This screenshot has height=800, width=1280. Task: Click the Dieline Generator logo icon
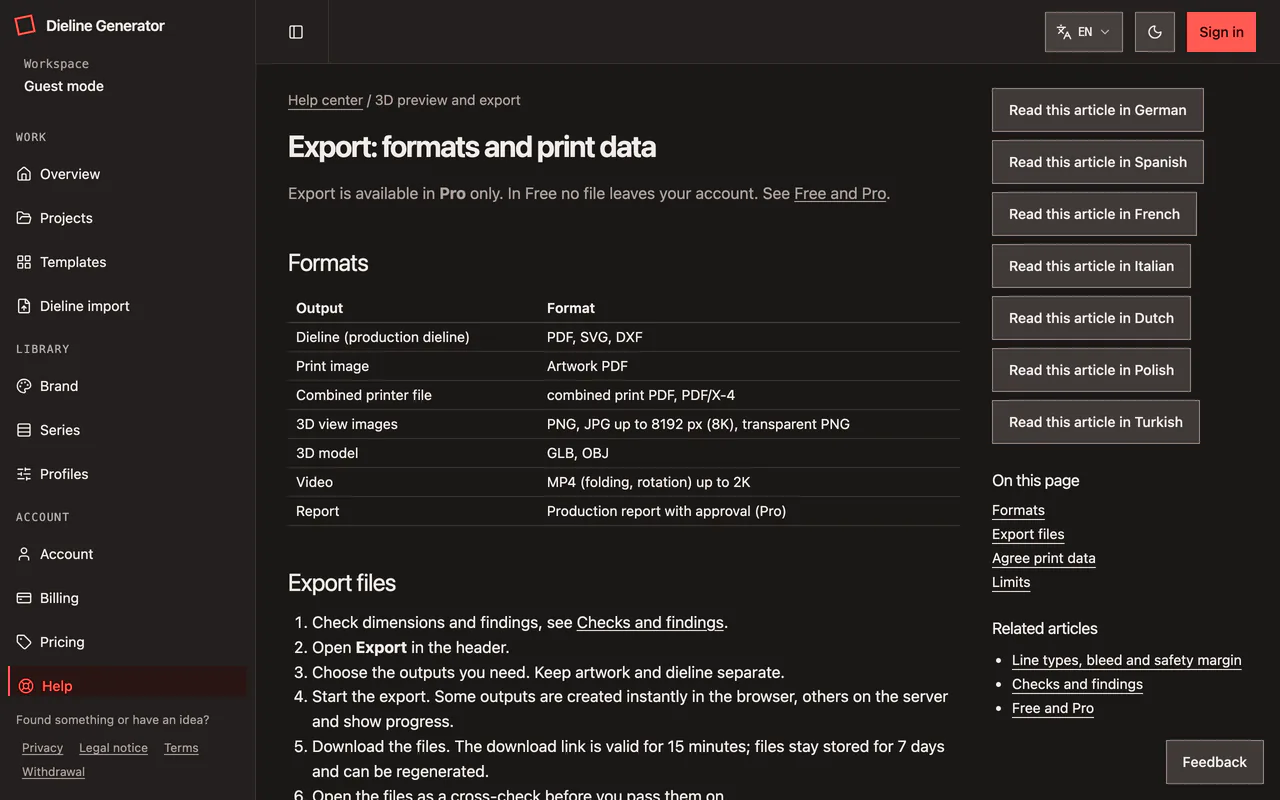pyautogui.click(x=25, y=26)
